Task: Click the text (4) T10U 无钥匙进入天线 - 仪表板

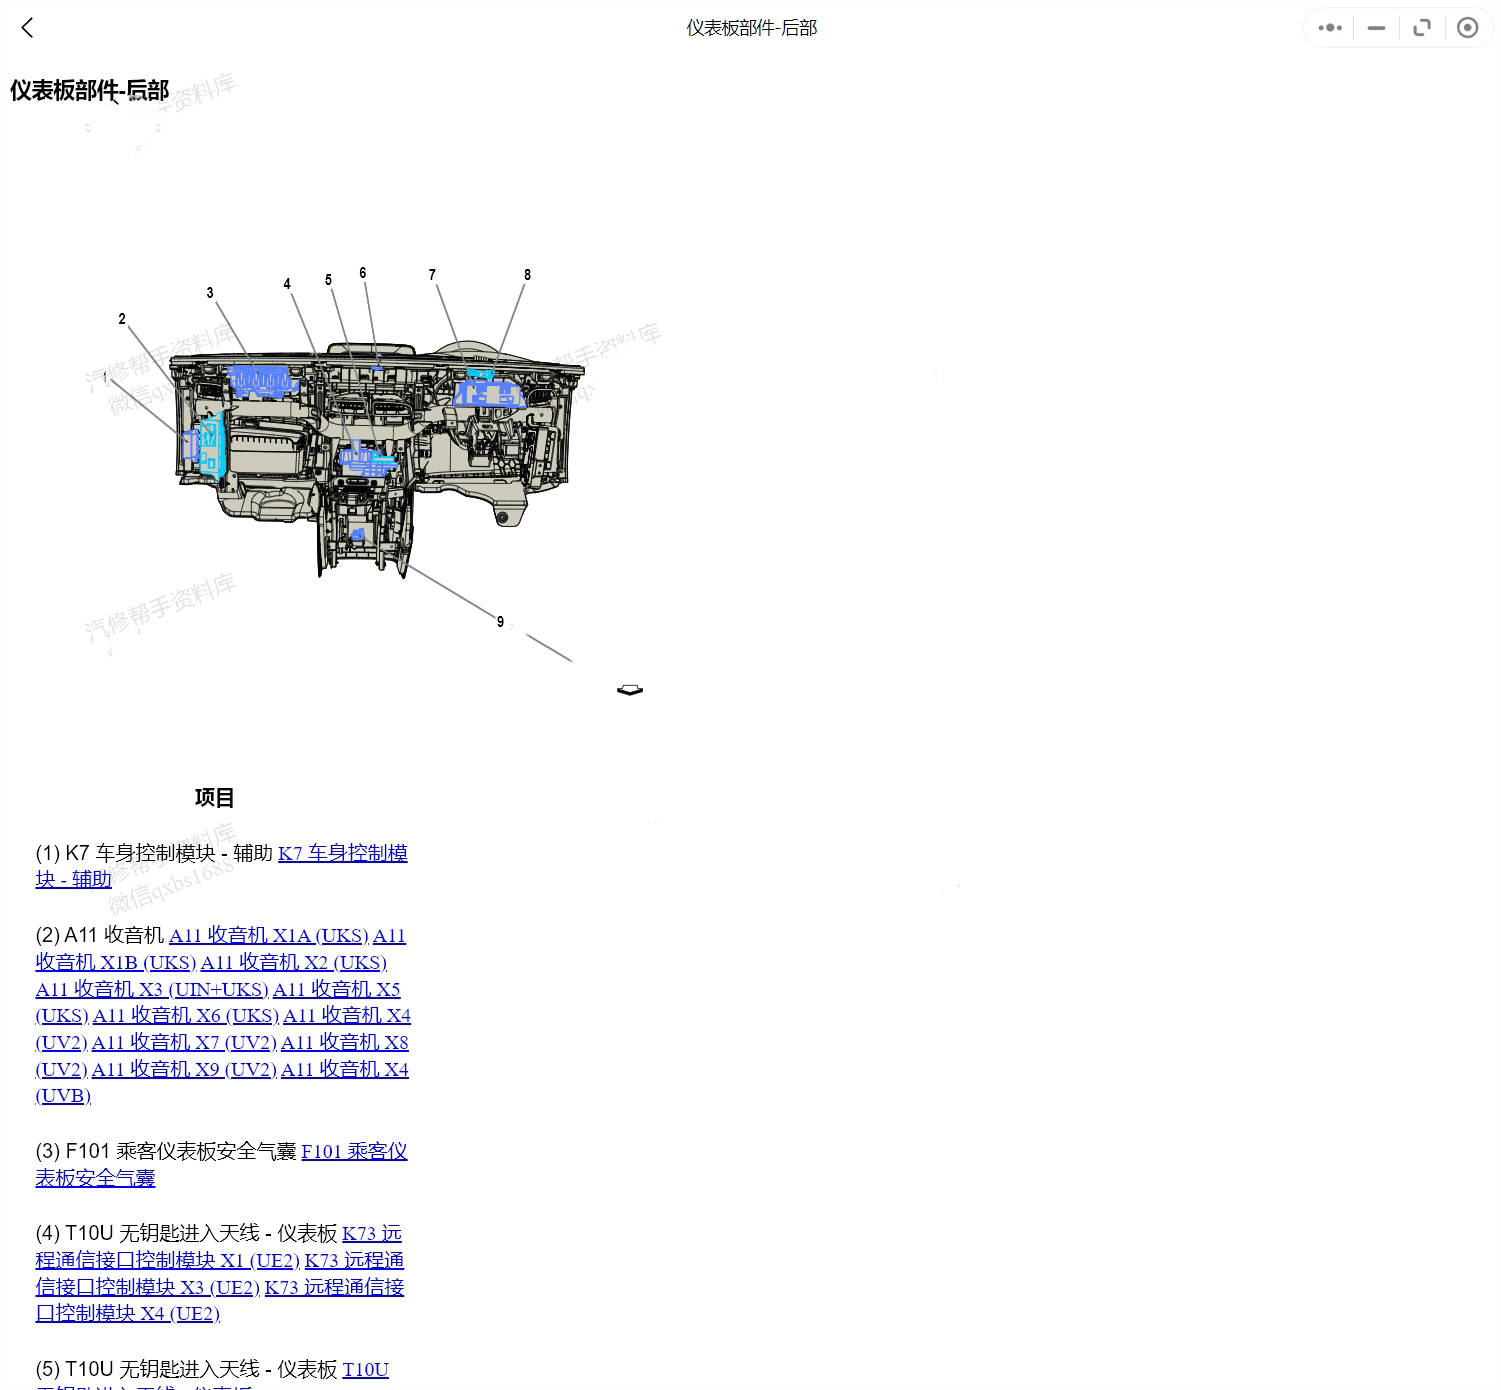Action: (x=186, y=1234)
